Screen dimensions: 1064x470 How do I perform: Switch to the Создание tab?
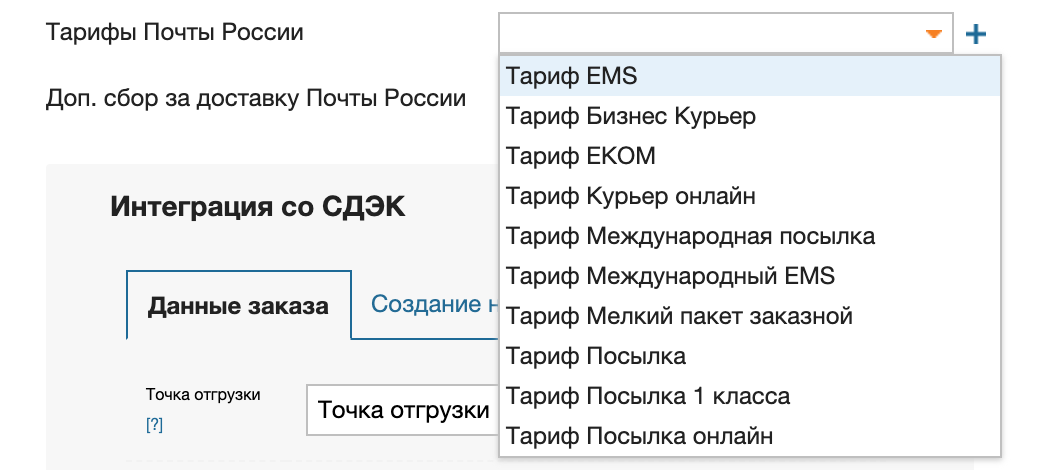[432, 304]
